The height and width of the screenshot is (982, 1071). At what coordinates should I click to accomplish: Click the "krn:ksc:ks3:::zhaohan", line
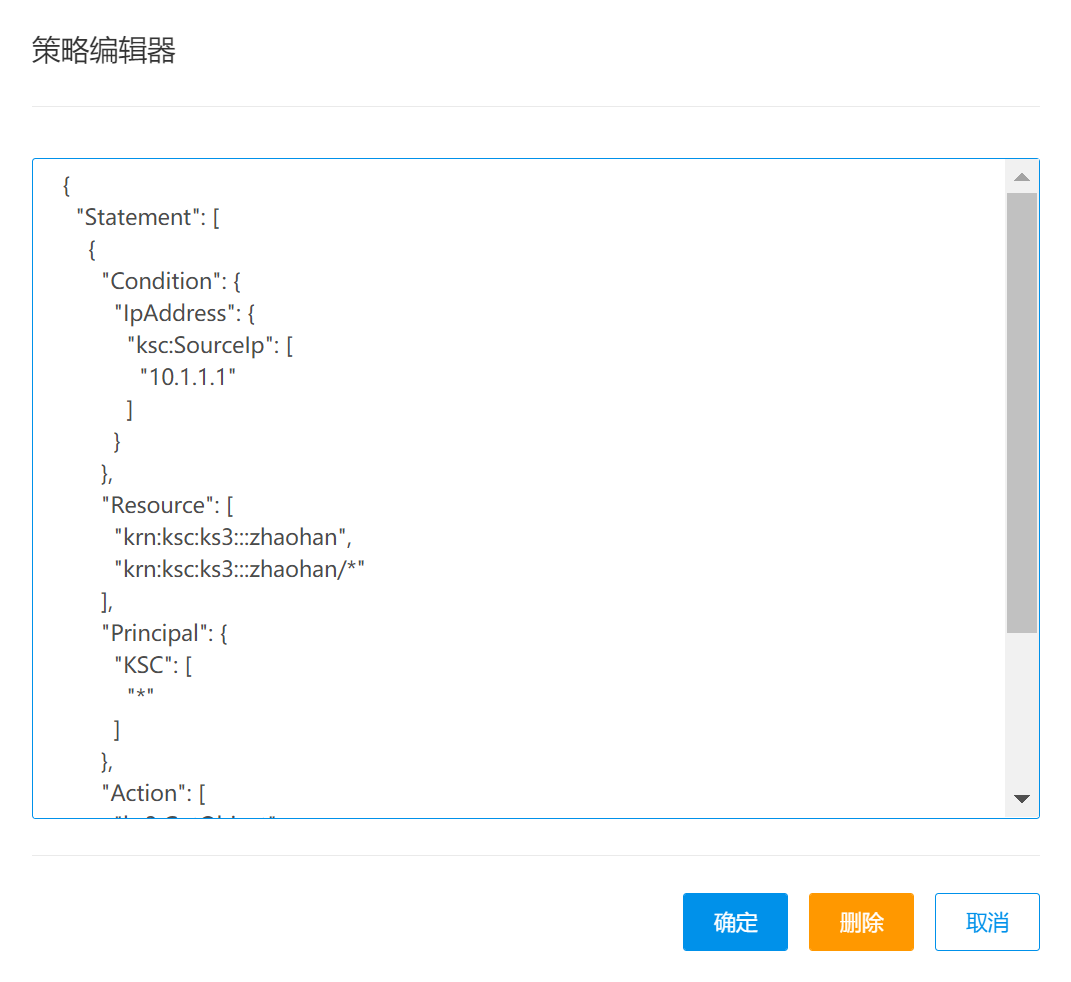[233, 537]
